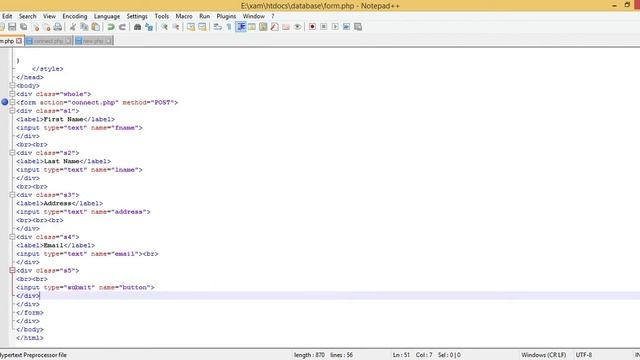Click the Cut scissors icon

(73, 27)
